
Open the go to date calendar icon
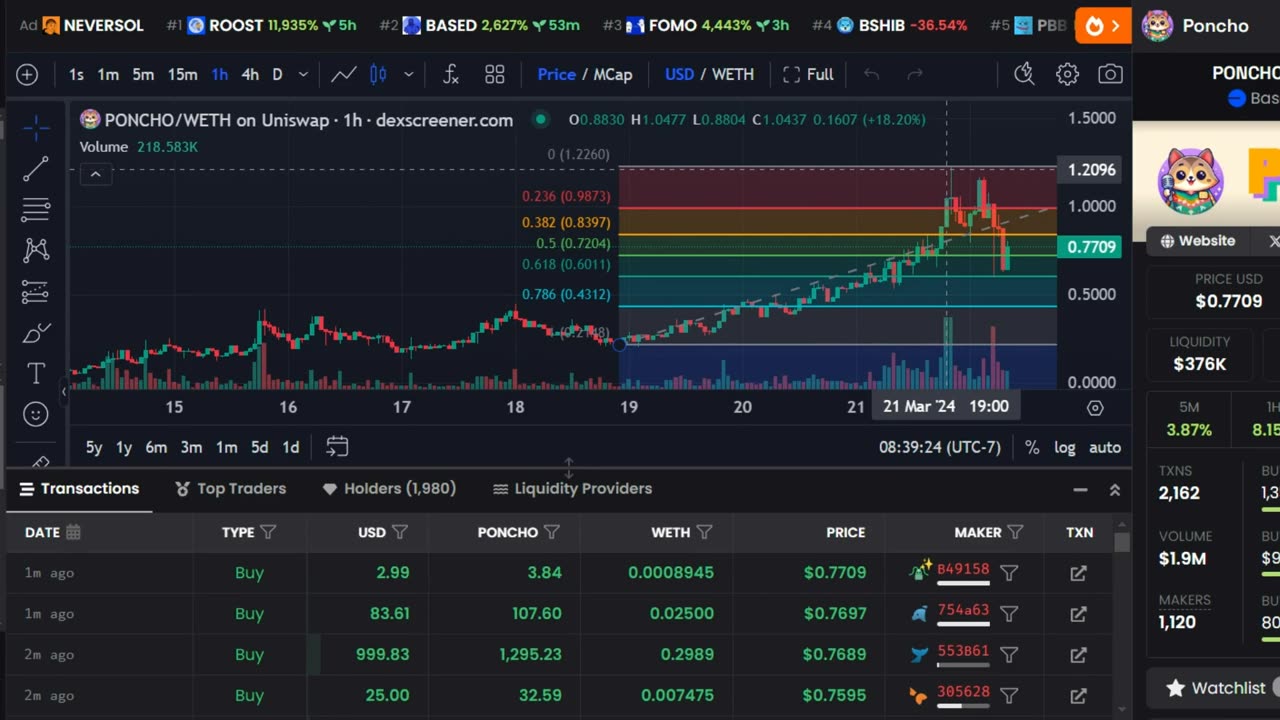337,446
